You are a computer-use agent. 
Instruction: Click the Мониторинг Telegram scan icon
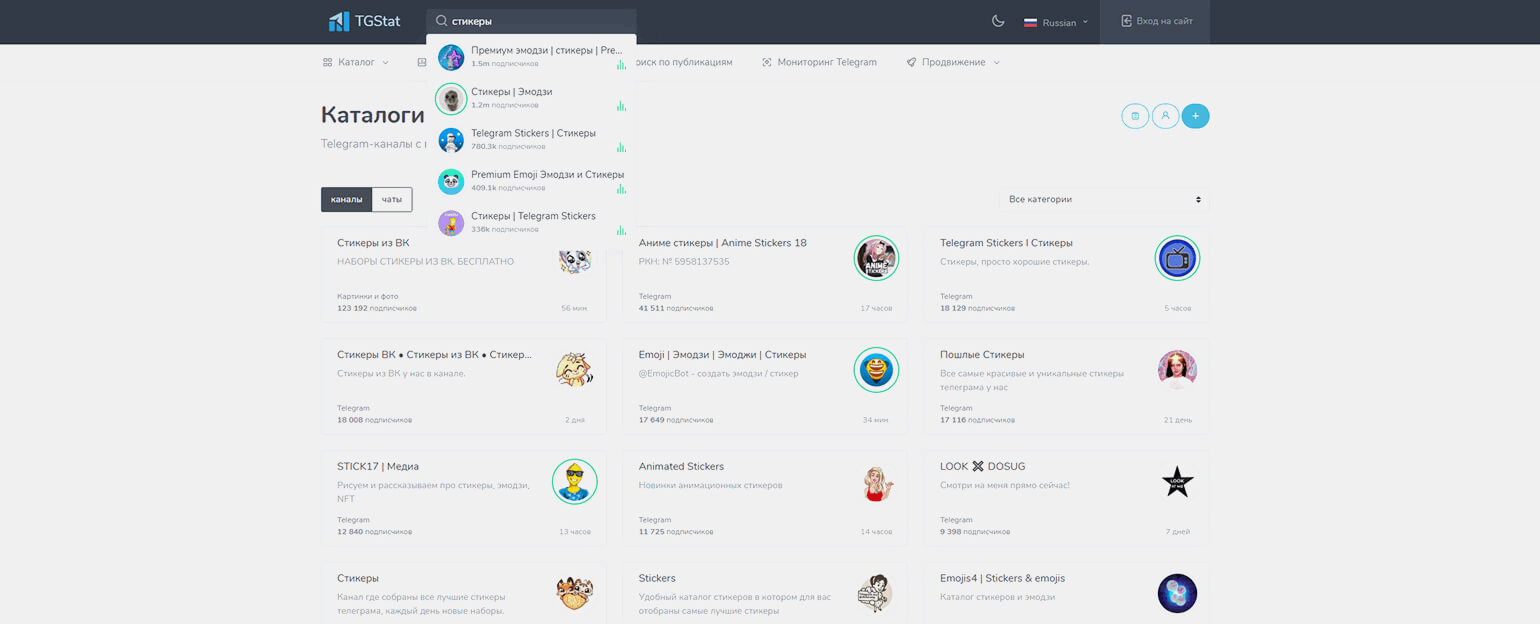pyautogui.click(x=767, y=62)
